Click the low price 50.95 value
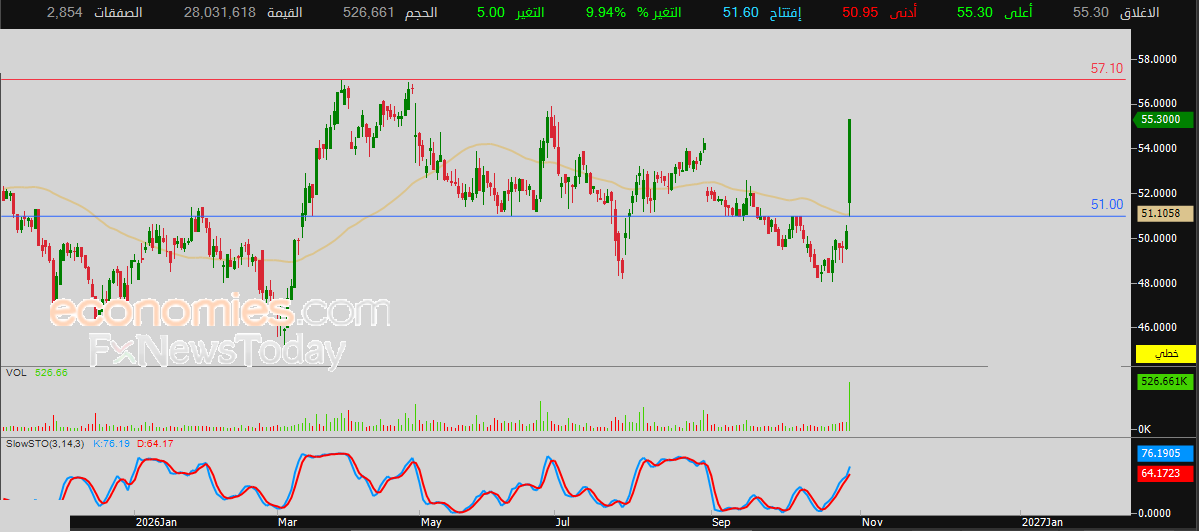Viewport: 1199px width, 532px height. pyautogui.click(x=859, y=12)
